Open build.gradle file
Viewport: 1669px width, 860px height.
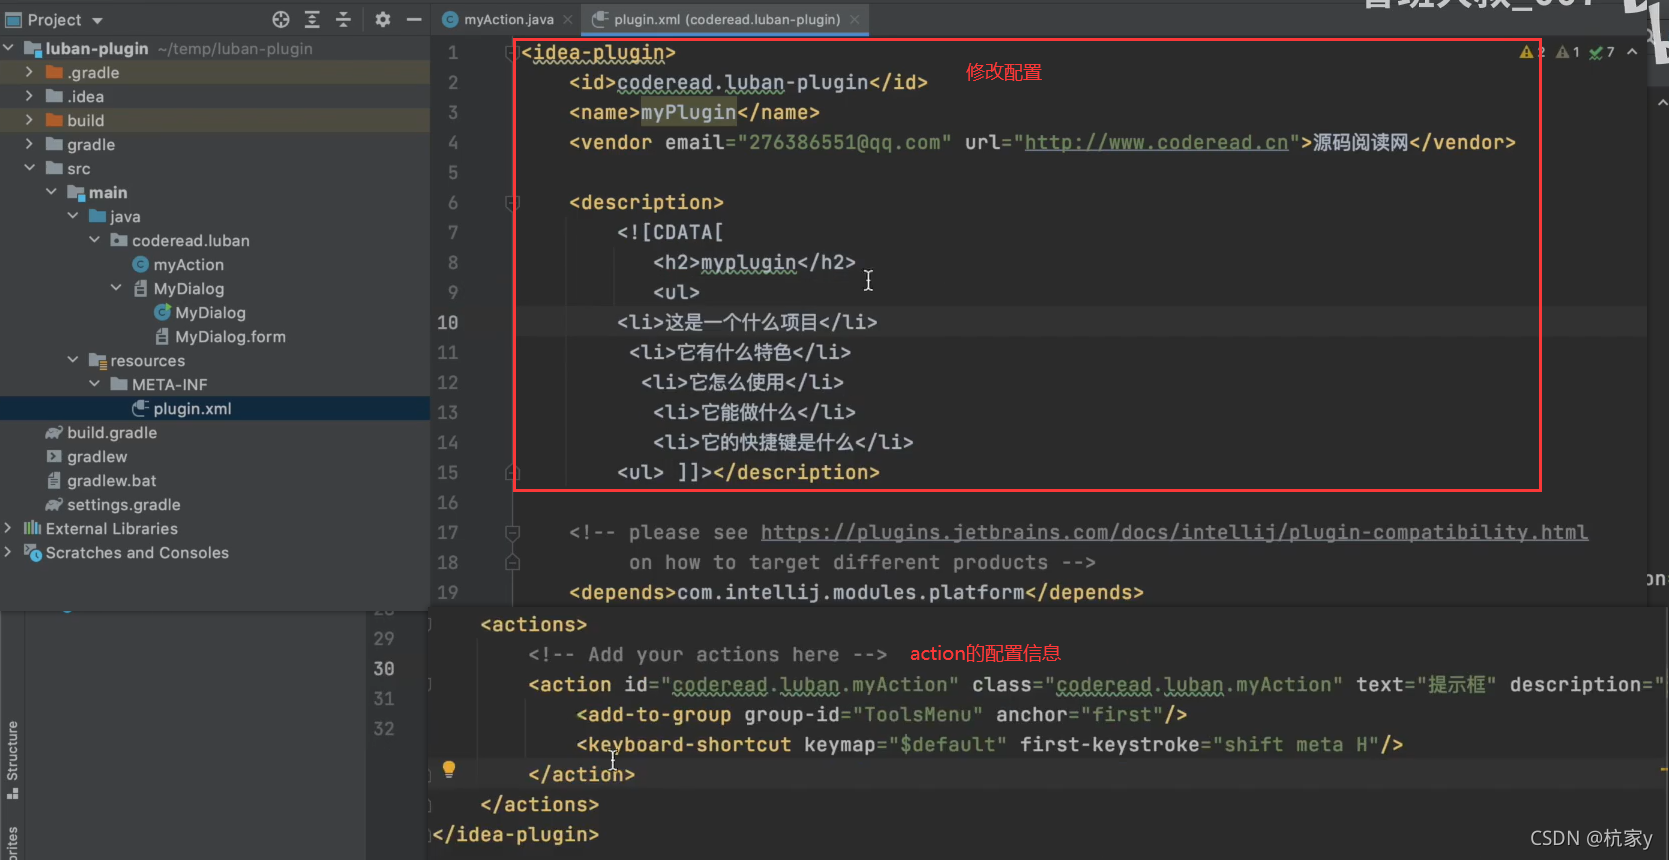click(x=112, y=433)
